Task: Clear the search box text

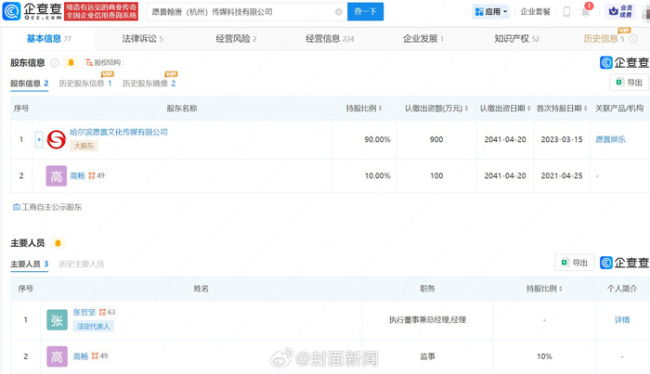Action: 338,12
